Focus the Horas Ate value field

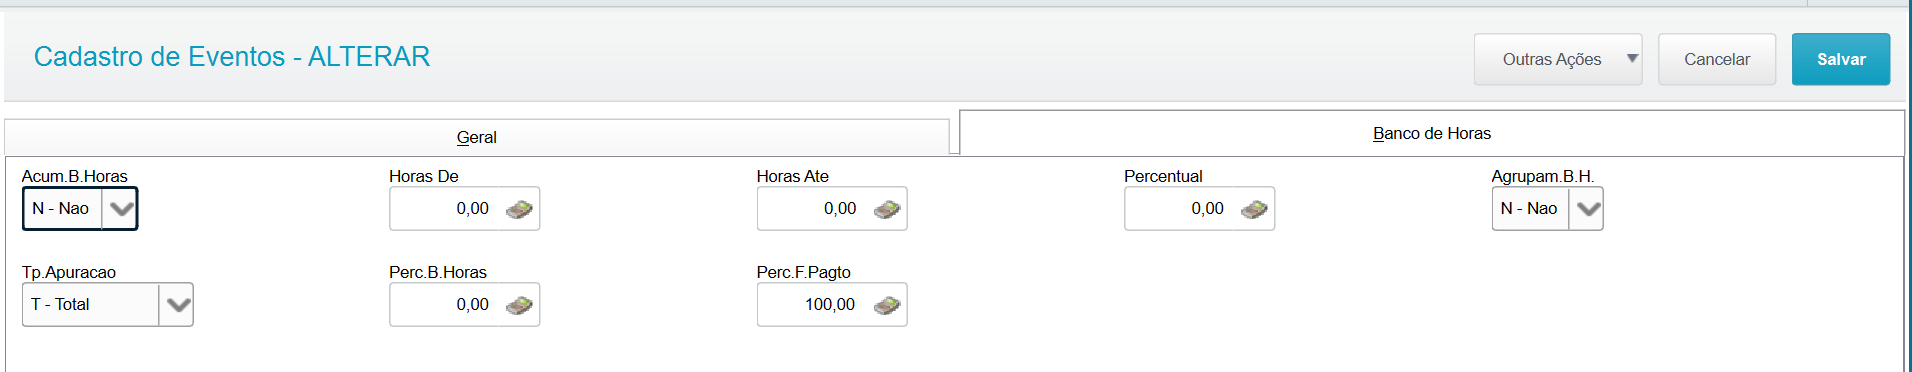(814, 209)
